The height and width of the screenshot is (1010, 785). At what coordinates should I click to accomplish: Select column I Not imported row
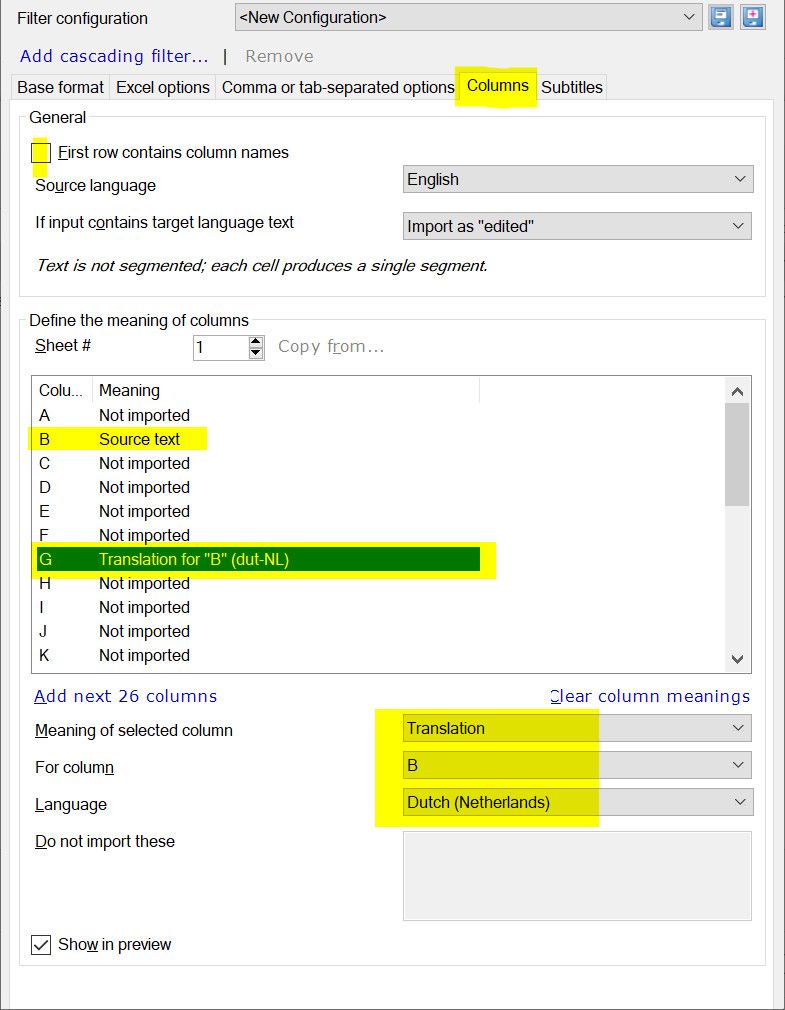pyautogui.click(x=258, y=607)
